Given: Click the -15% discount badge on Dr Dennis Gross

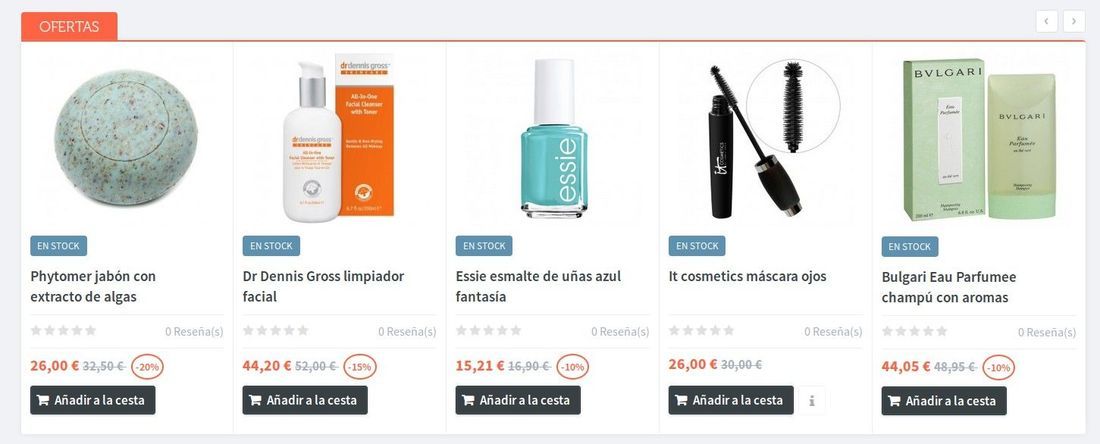Looking at the screenshot, I should (360, 367).
